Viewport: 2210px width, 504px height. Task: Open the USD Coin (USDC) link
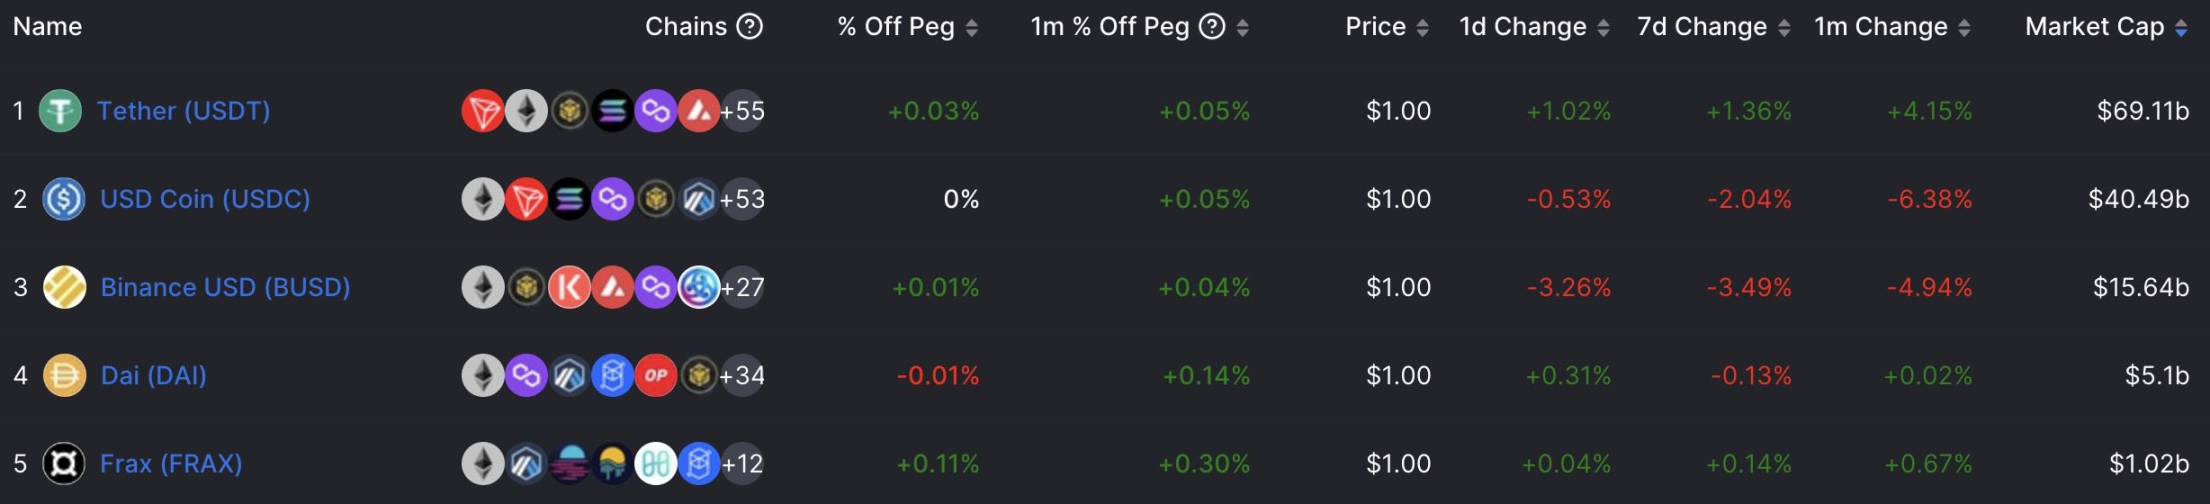click(205, 199)
